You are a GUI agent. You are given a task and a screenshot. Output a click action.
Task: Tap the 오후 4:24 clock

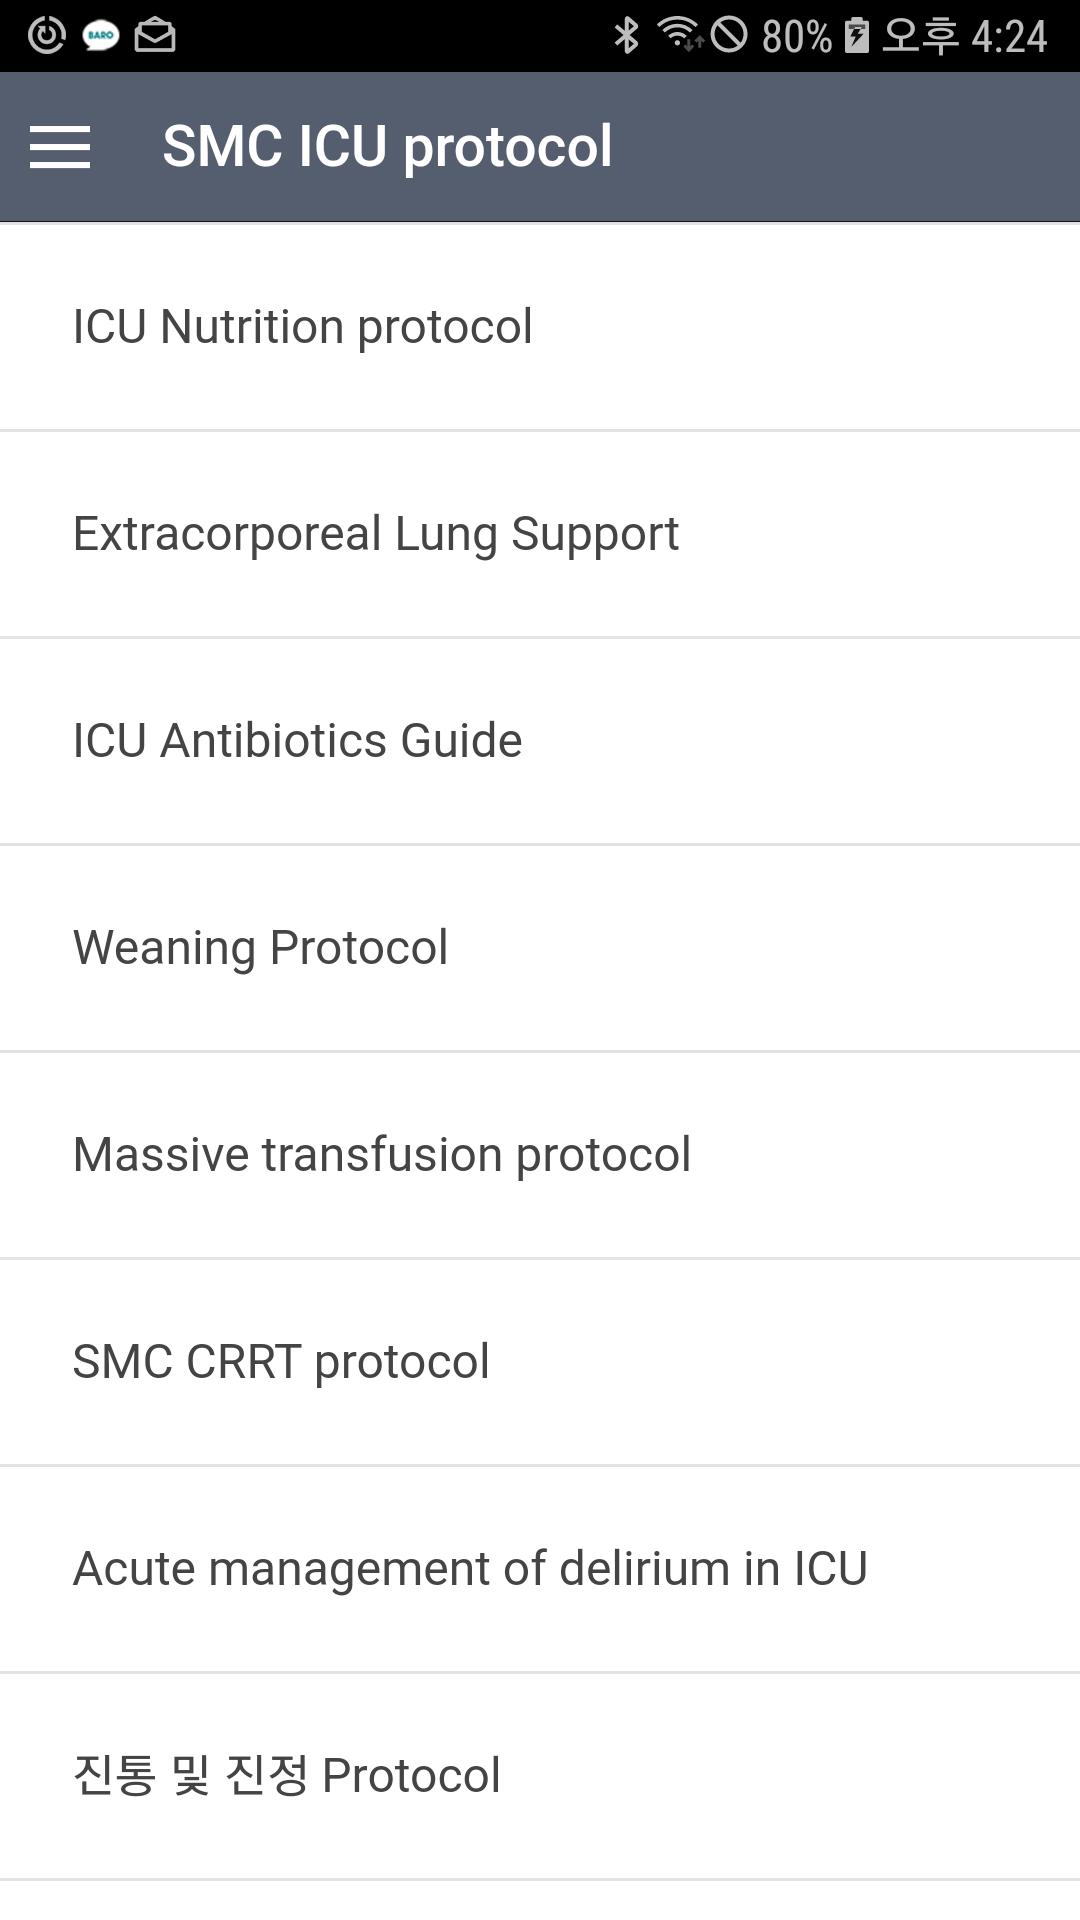964,36
